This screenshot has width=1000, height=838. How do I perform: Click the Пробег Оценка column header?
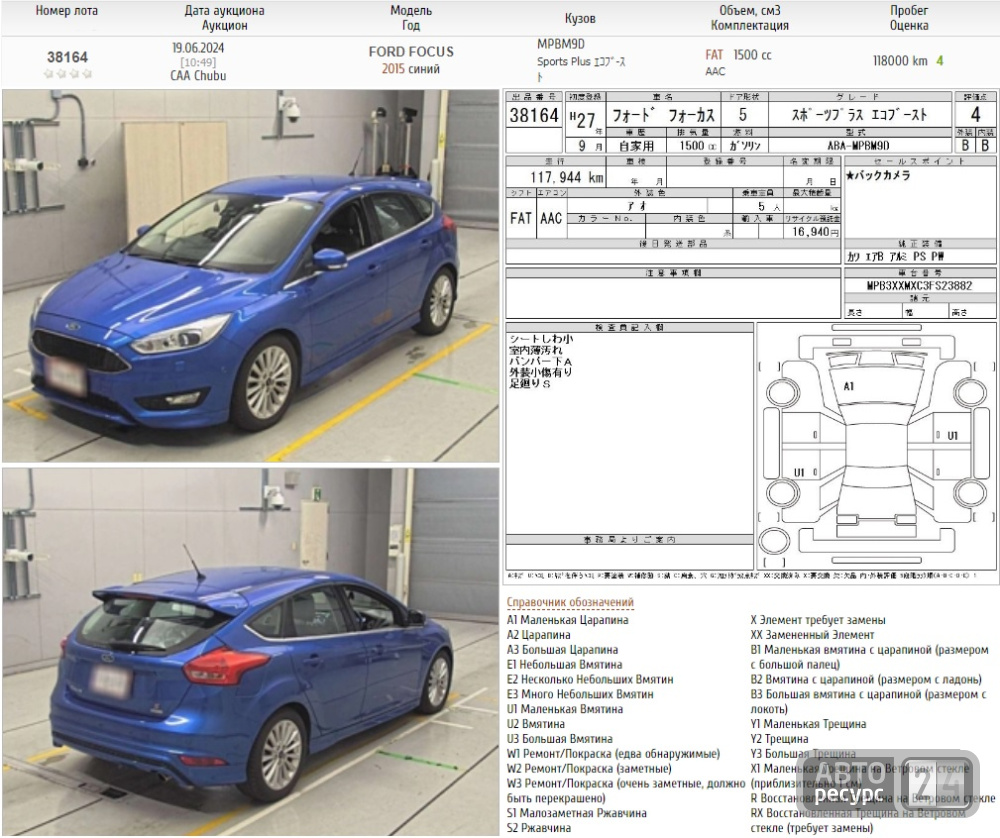tap(909, 18)
